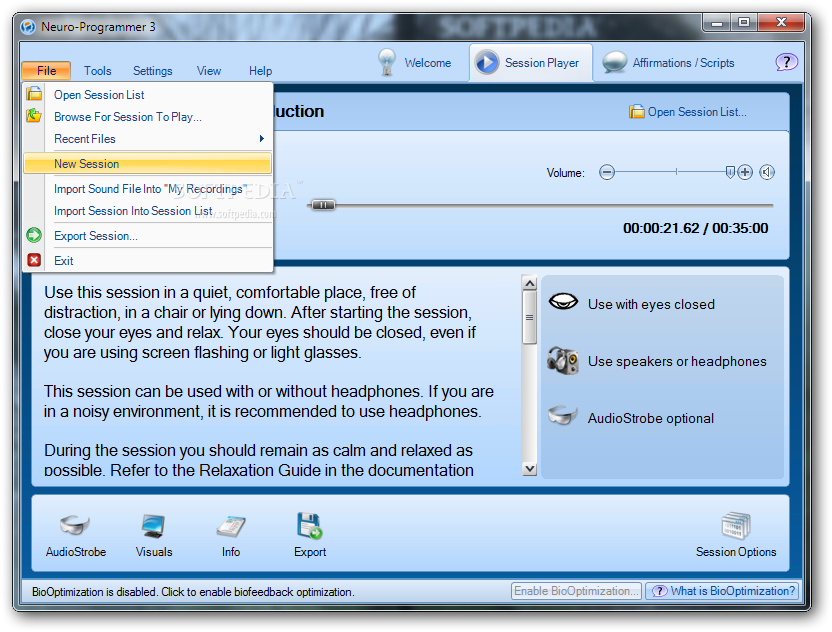The height and width of the screenshot is (632, 832).
Task: Open the Settings menu
Action: coord(152,71)
